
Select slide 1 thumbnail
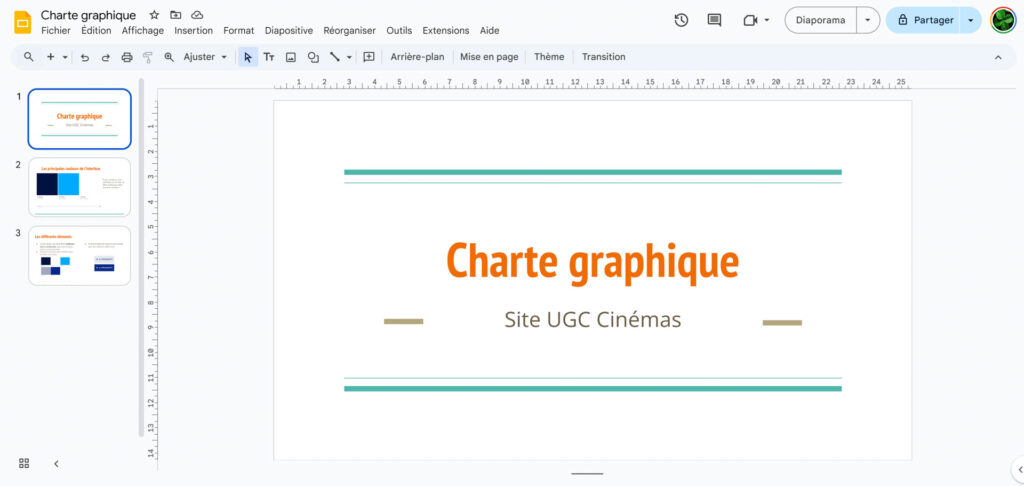point(80,119)
